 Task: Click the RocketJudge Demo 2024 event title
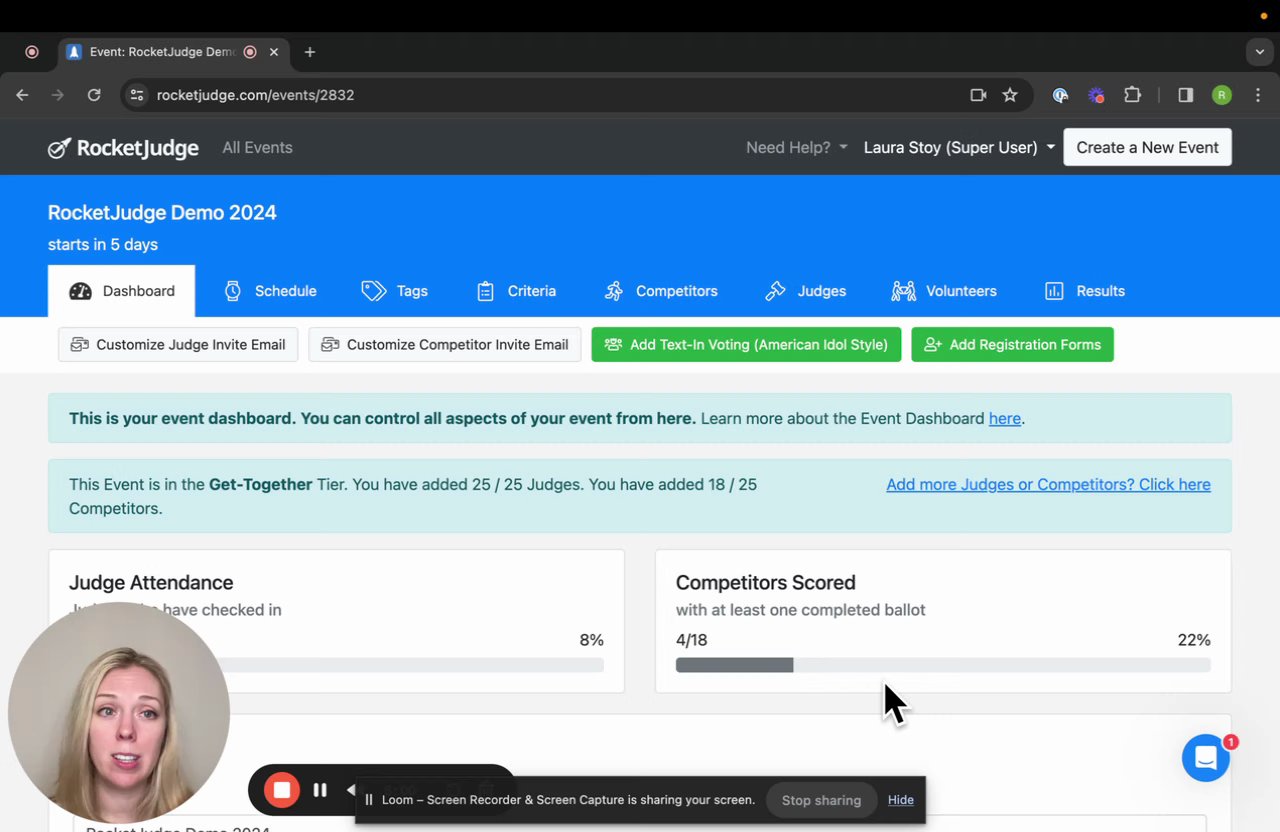tap(162, 212)
